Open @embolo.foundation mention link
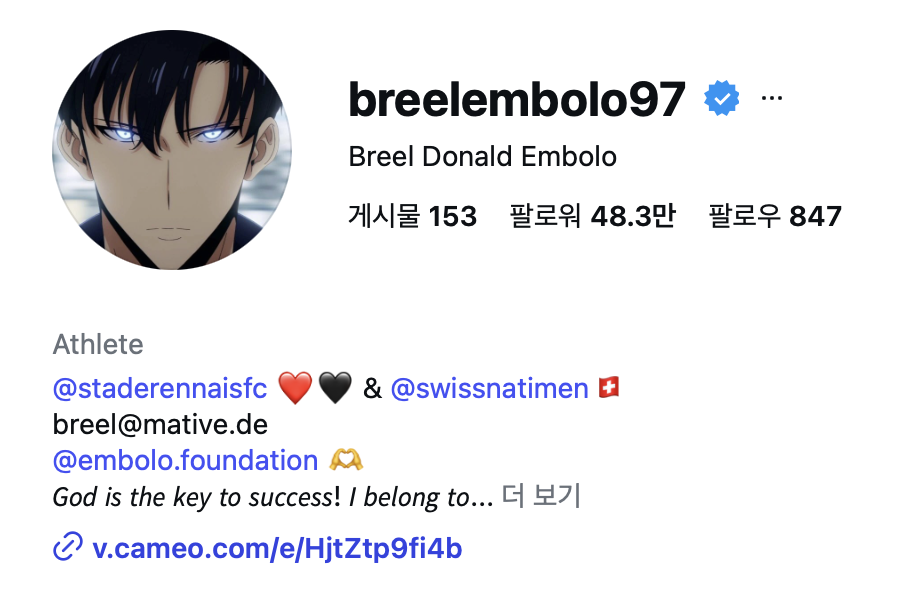This screenshot has width=908, height=602. tap(185, 461)
